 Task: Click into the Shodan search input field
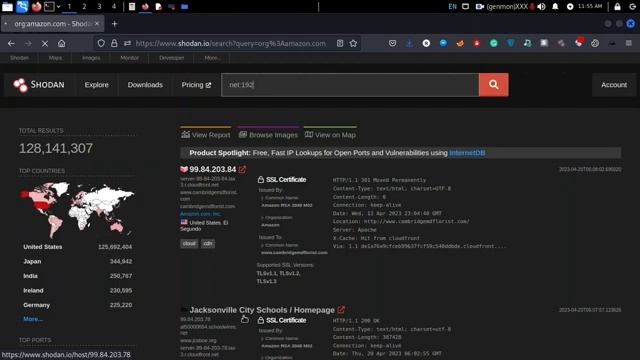pos(350,85)
